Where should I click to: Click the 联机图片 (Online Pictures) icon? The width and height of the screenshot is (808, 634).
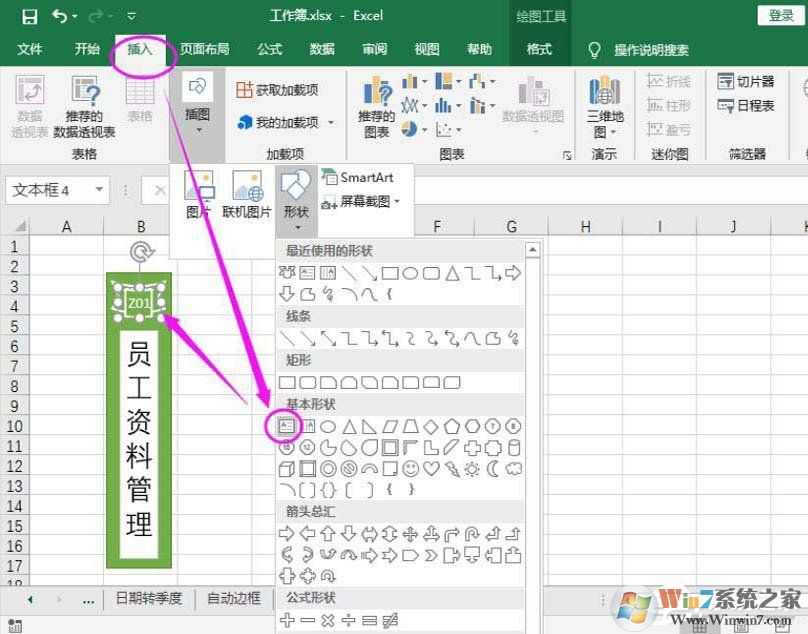point(247,191)
